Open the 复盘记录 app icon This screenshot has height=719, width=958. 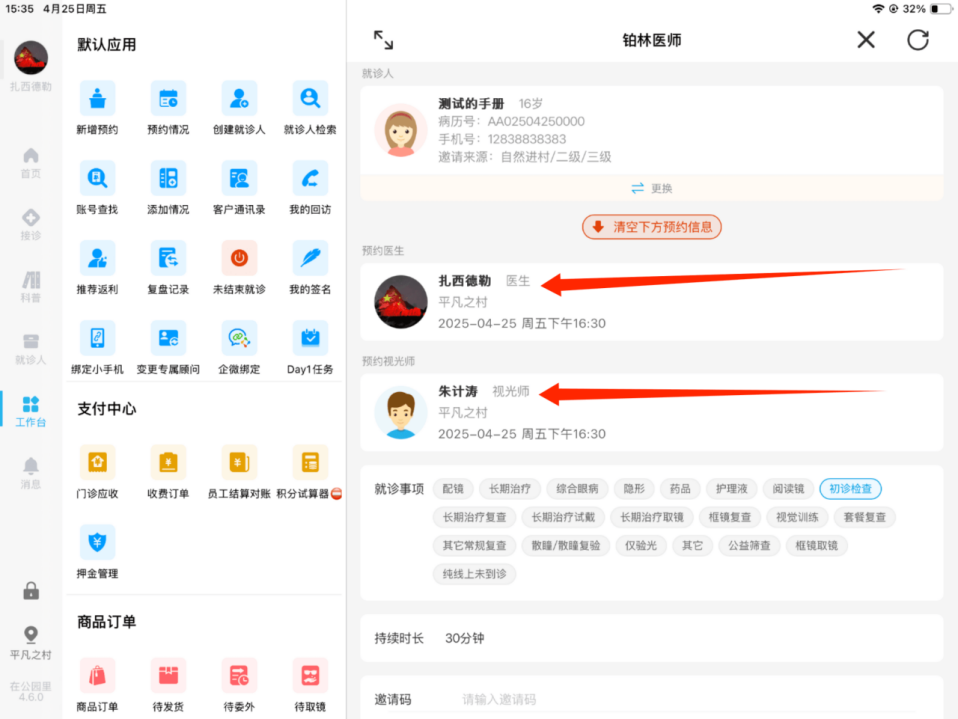[168, 258]
